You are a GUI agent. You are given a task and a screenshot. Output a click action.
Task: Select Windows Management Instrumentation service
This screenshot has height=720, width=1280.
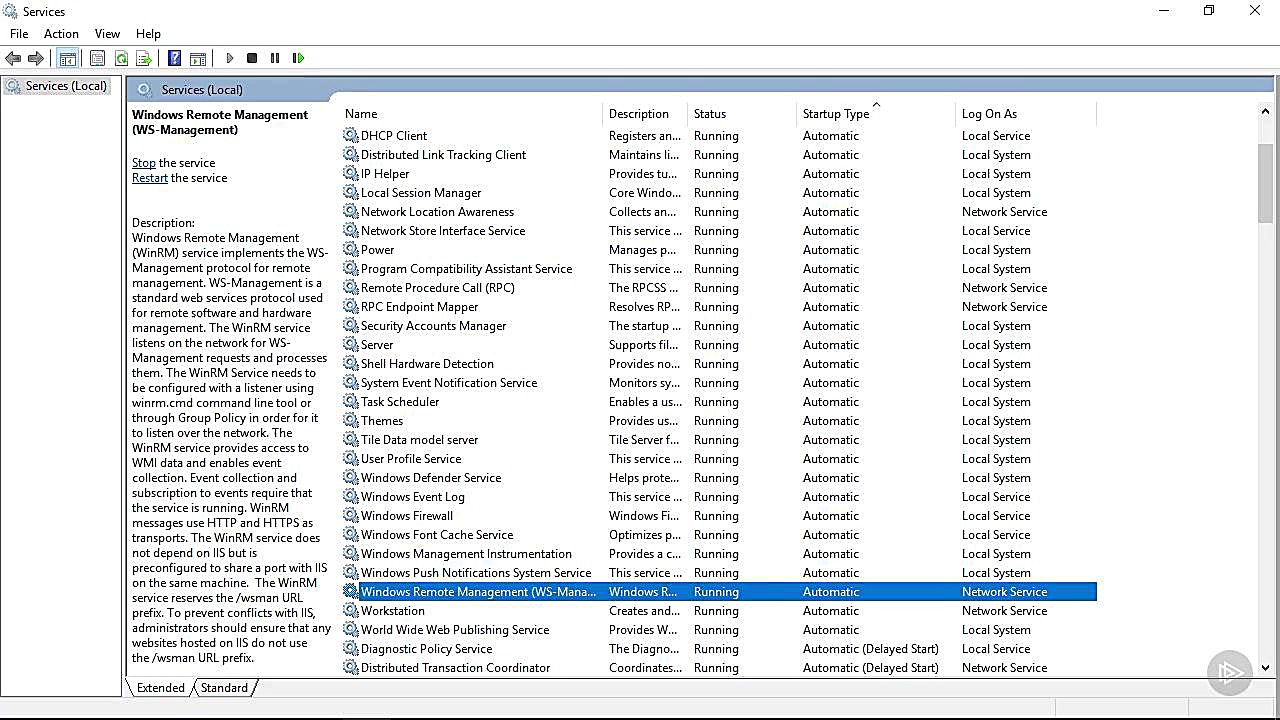click(718, 553)
